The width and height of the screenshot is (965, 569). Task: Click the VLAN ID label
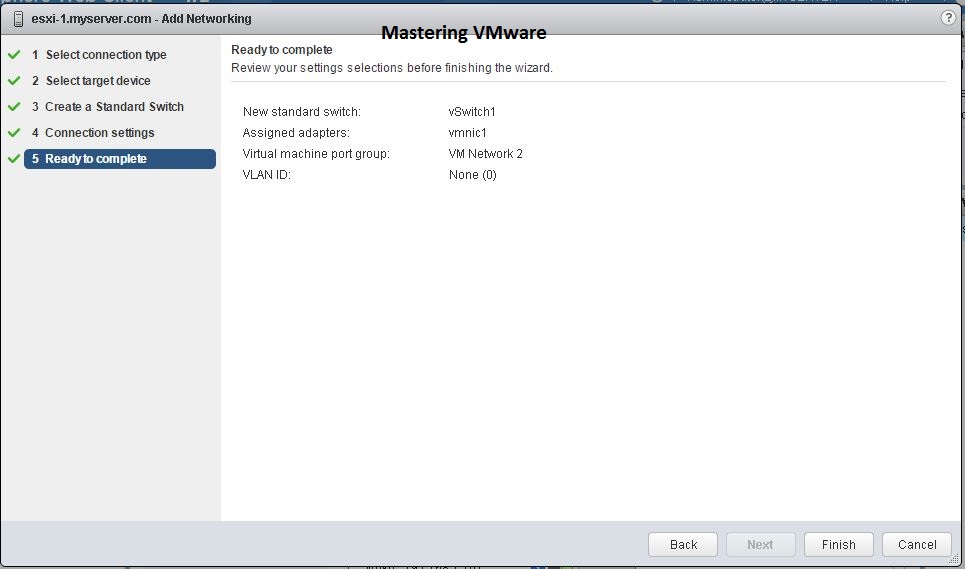[266, 175]
